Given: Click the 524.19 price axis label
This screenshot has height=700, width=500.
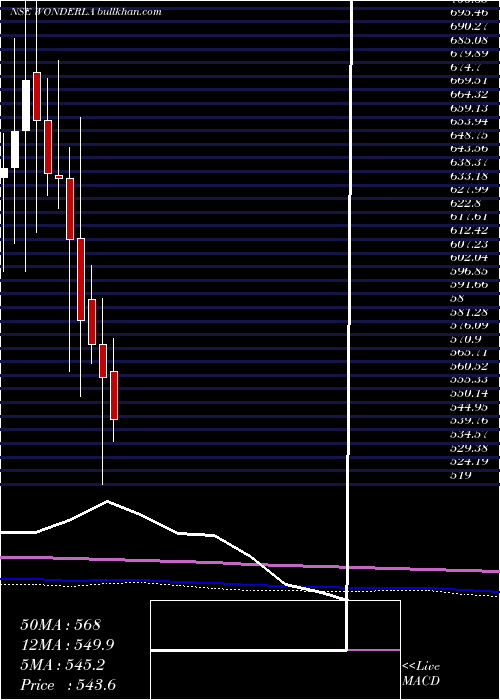Looking at the screenshot, I should tap(468, 462).
